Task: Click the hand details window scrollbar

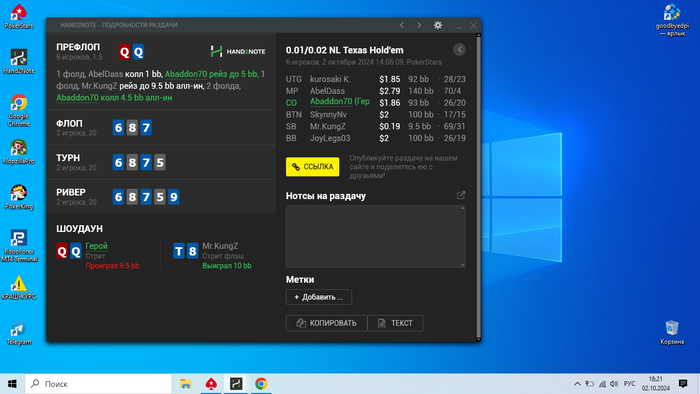Action: tap(479, 187)
